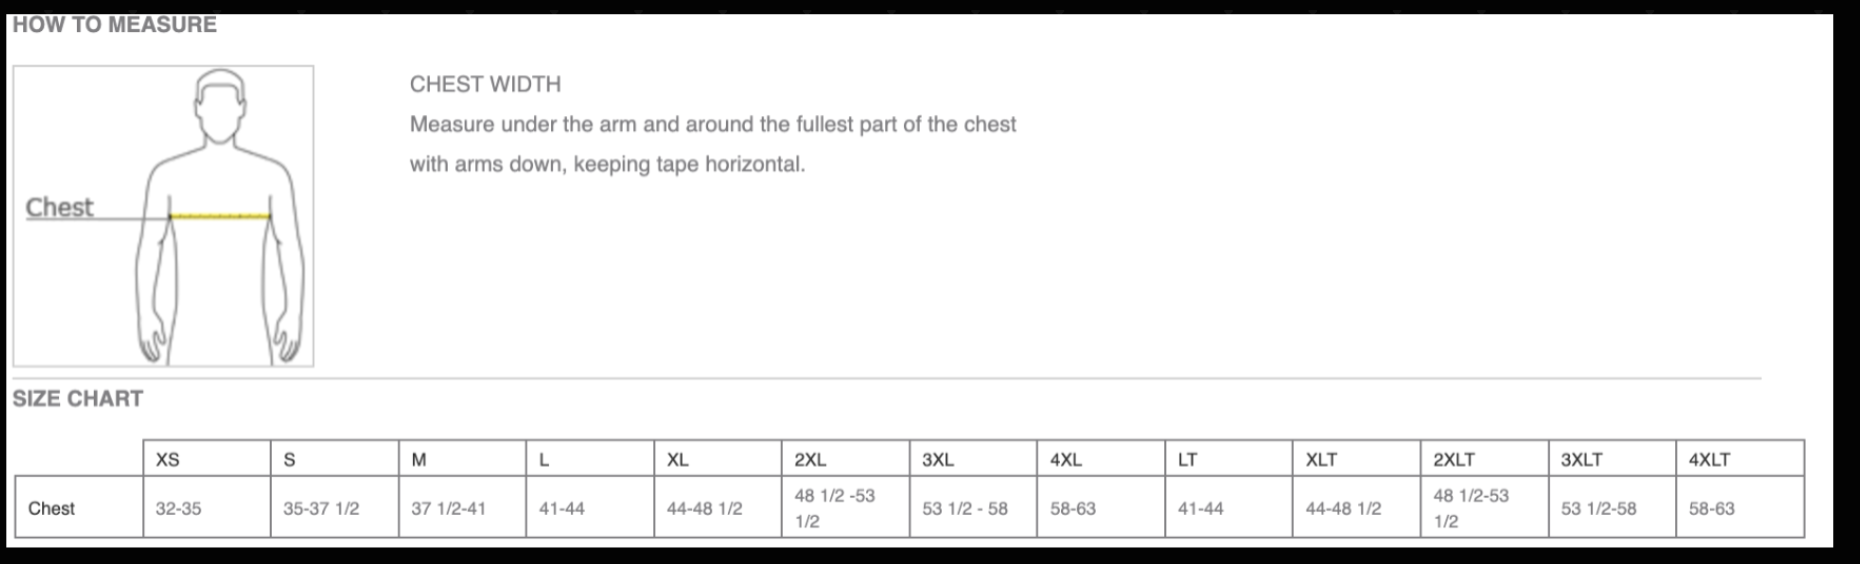Select the 3XLT size column header
The image size is (1860, 564).
(x=1581, y=460)
